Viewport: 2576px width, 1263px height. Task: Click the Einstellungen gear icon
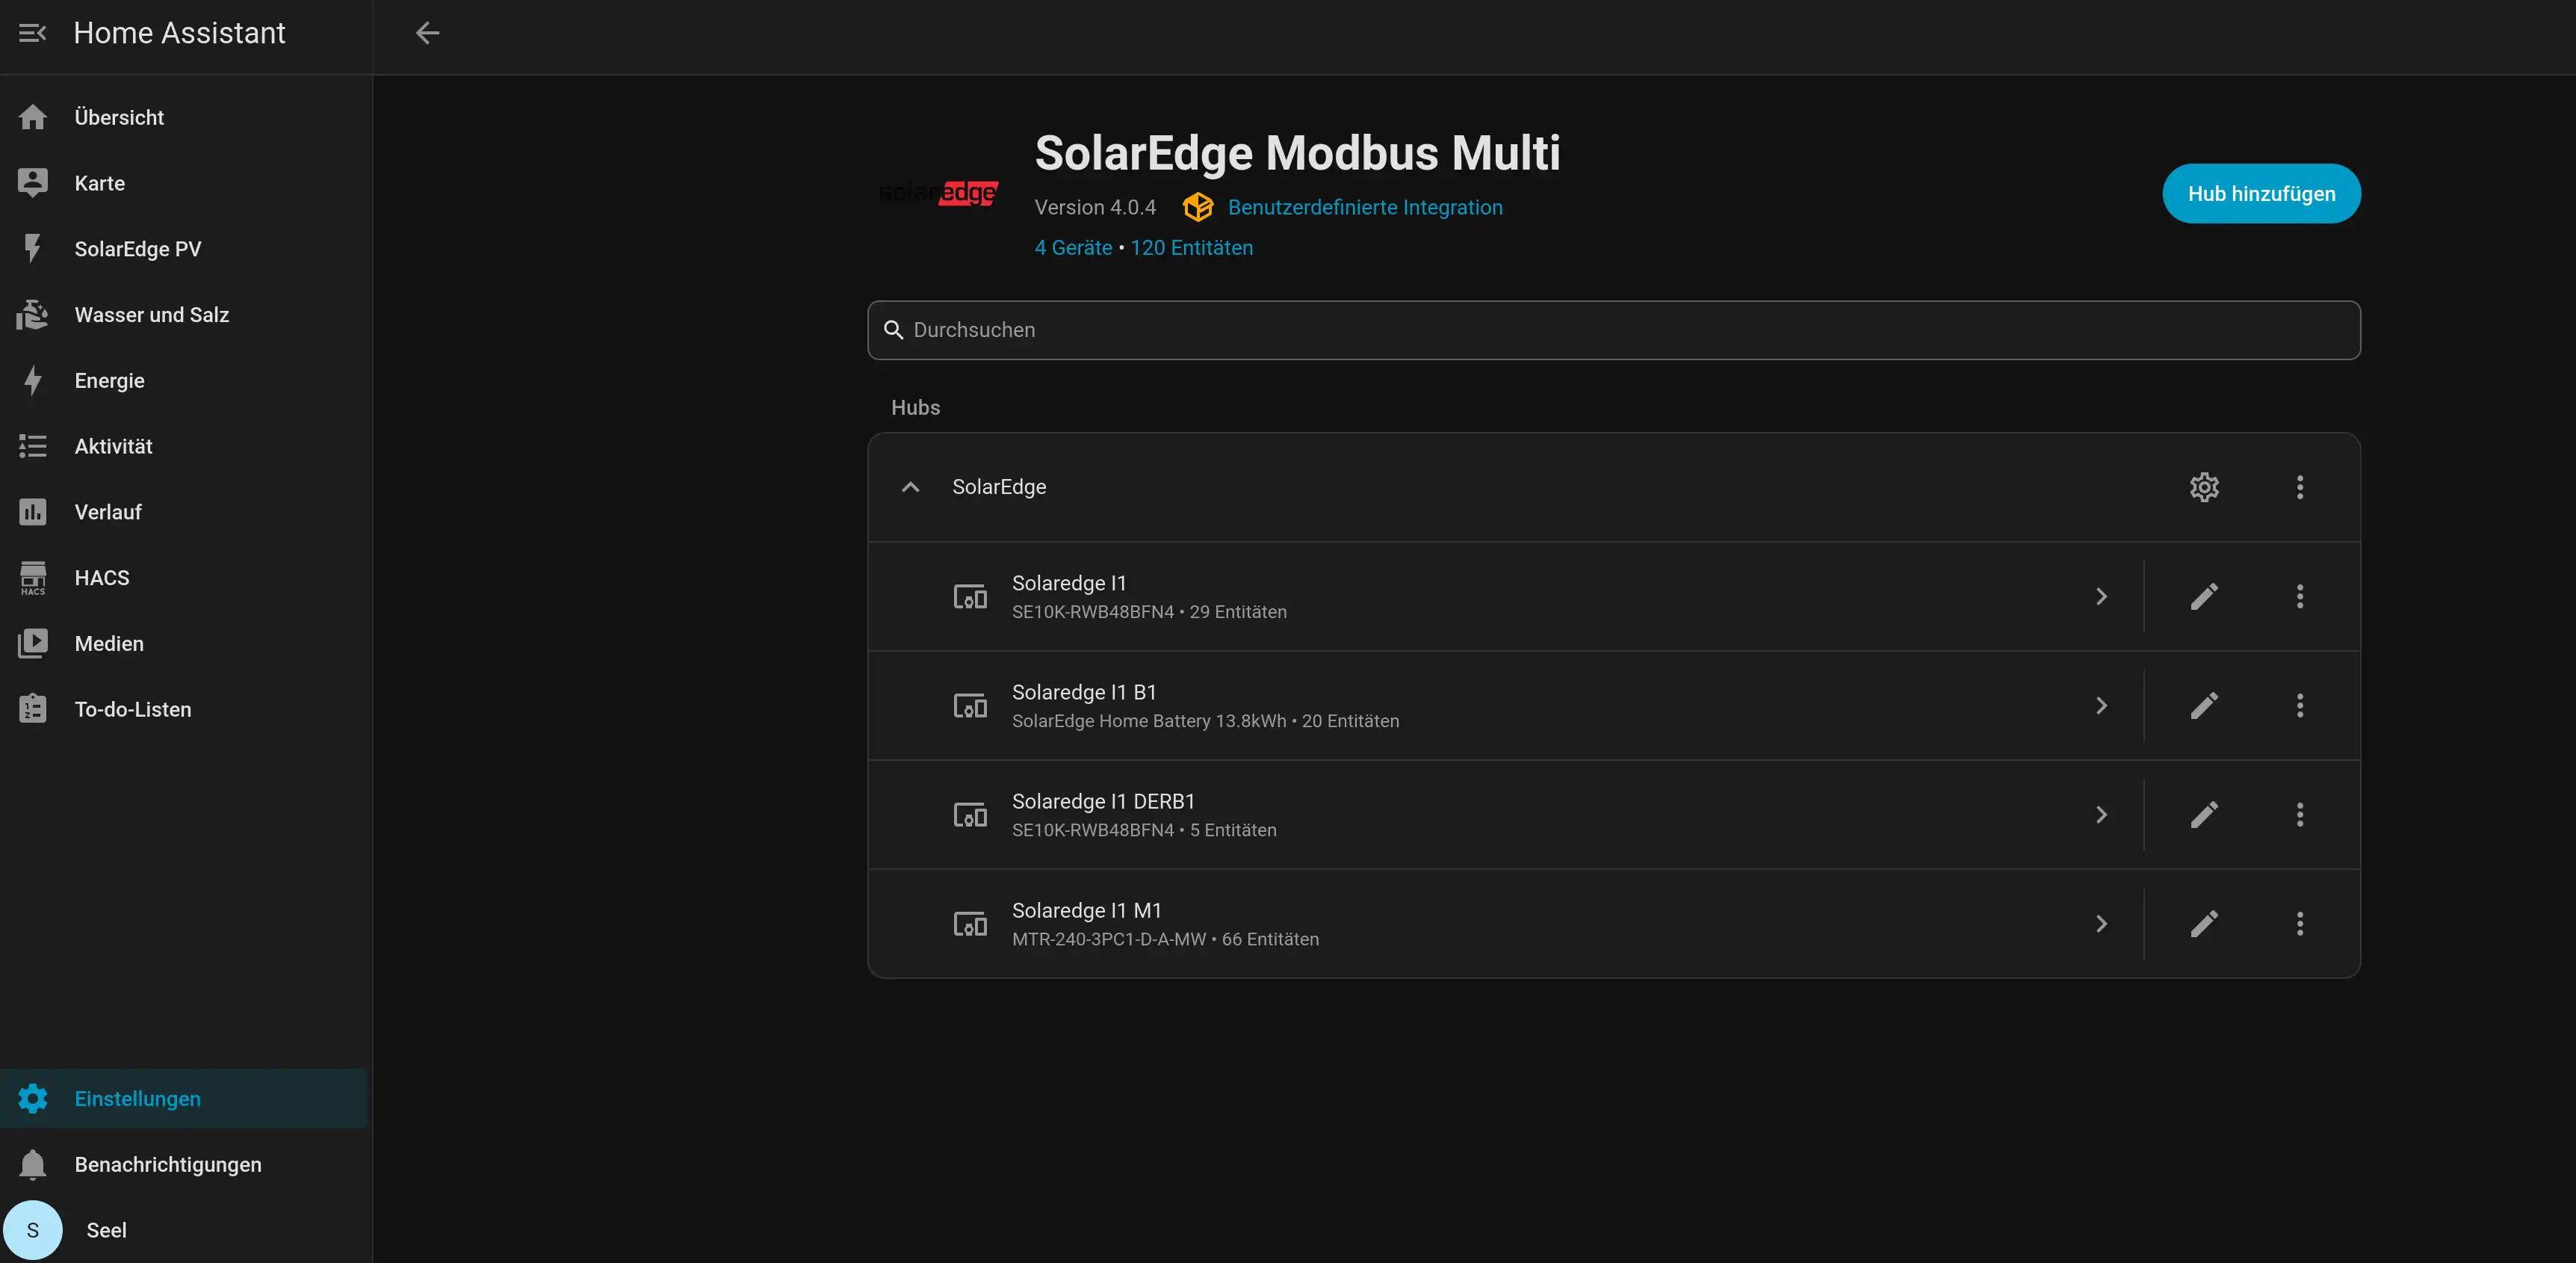(x=33, y=1098)
